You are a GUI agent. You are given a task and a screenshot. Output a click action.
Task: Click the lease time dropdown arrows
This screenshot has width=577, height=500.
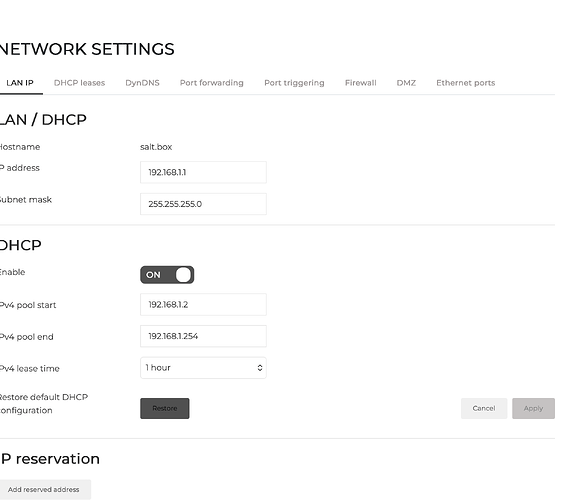tap(260, 368)
